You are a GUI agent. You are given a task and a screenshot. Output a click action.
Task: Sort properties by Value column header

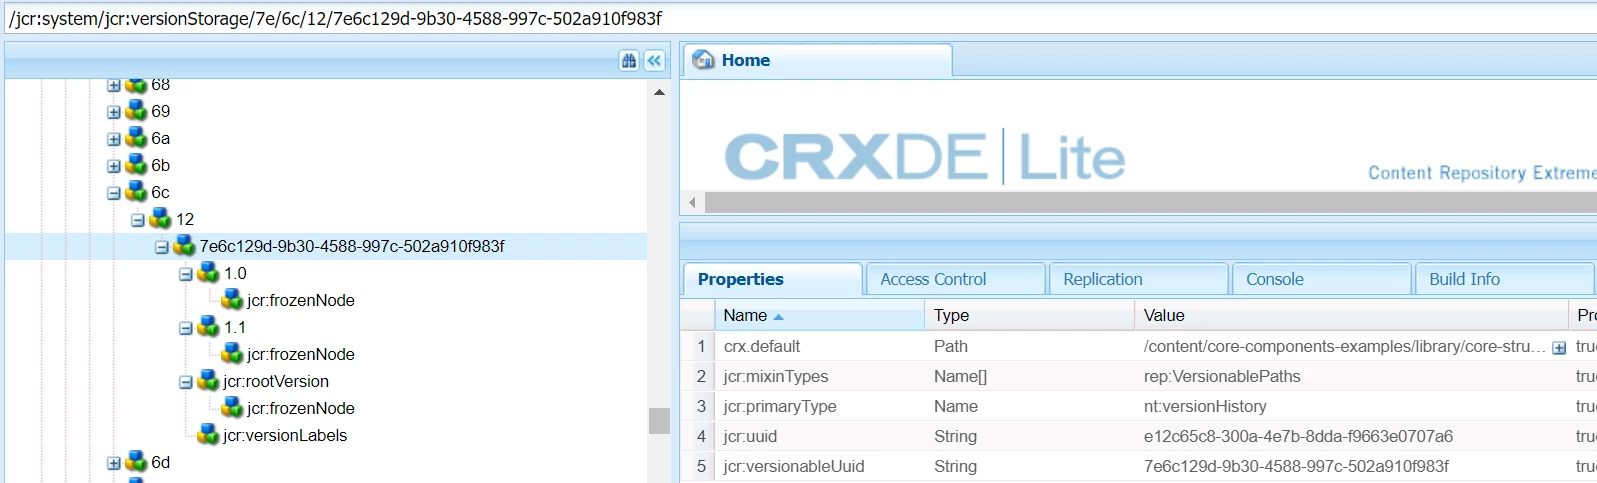(1351, 315)
